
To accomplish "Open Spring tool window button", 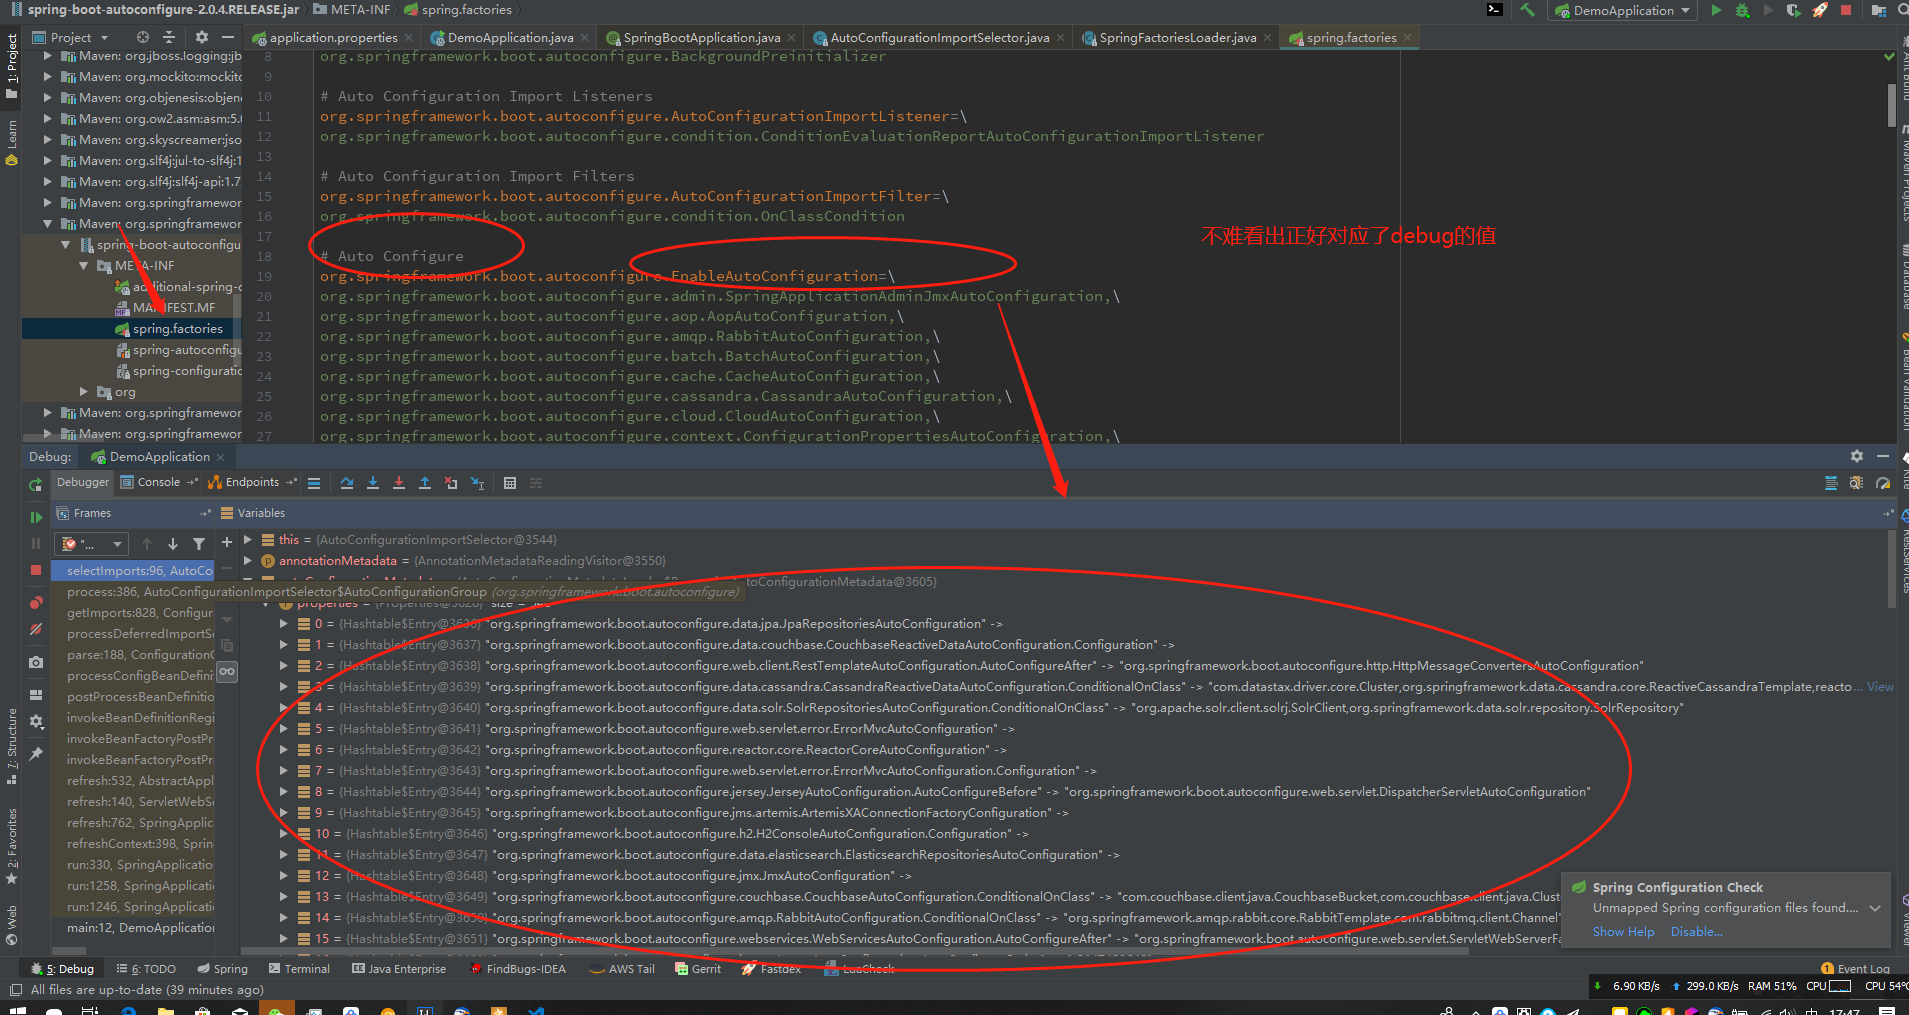I will coord(222,969).
